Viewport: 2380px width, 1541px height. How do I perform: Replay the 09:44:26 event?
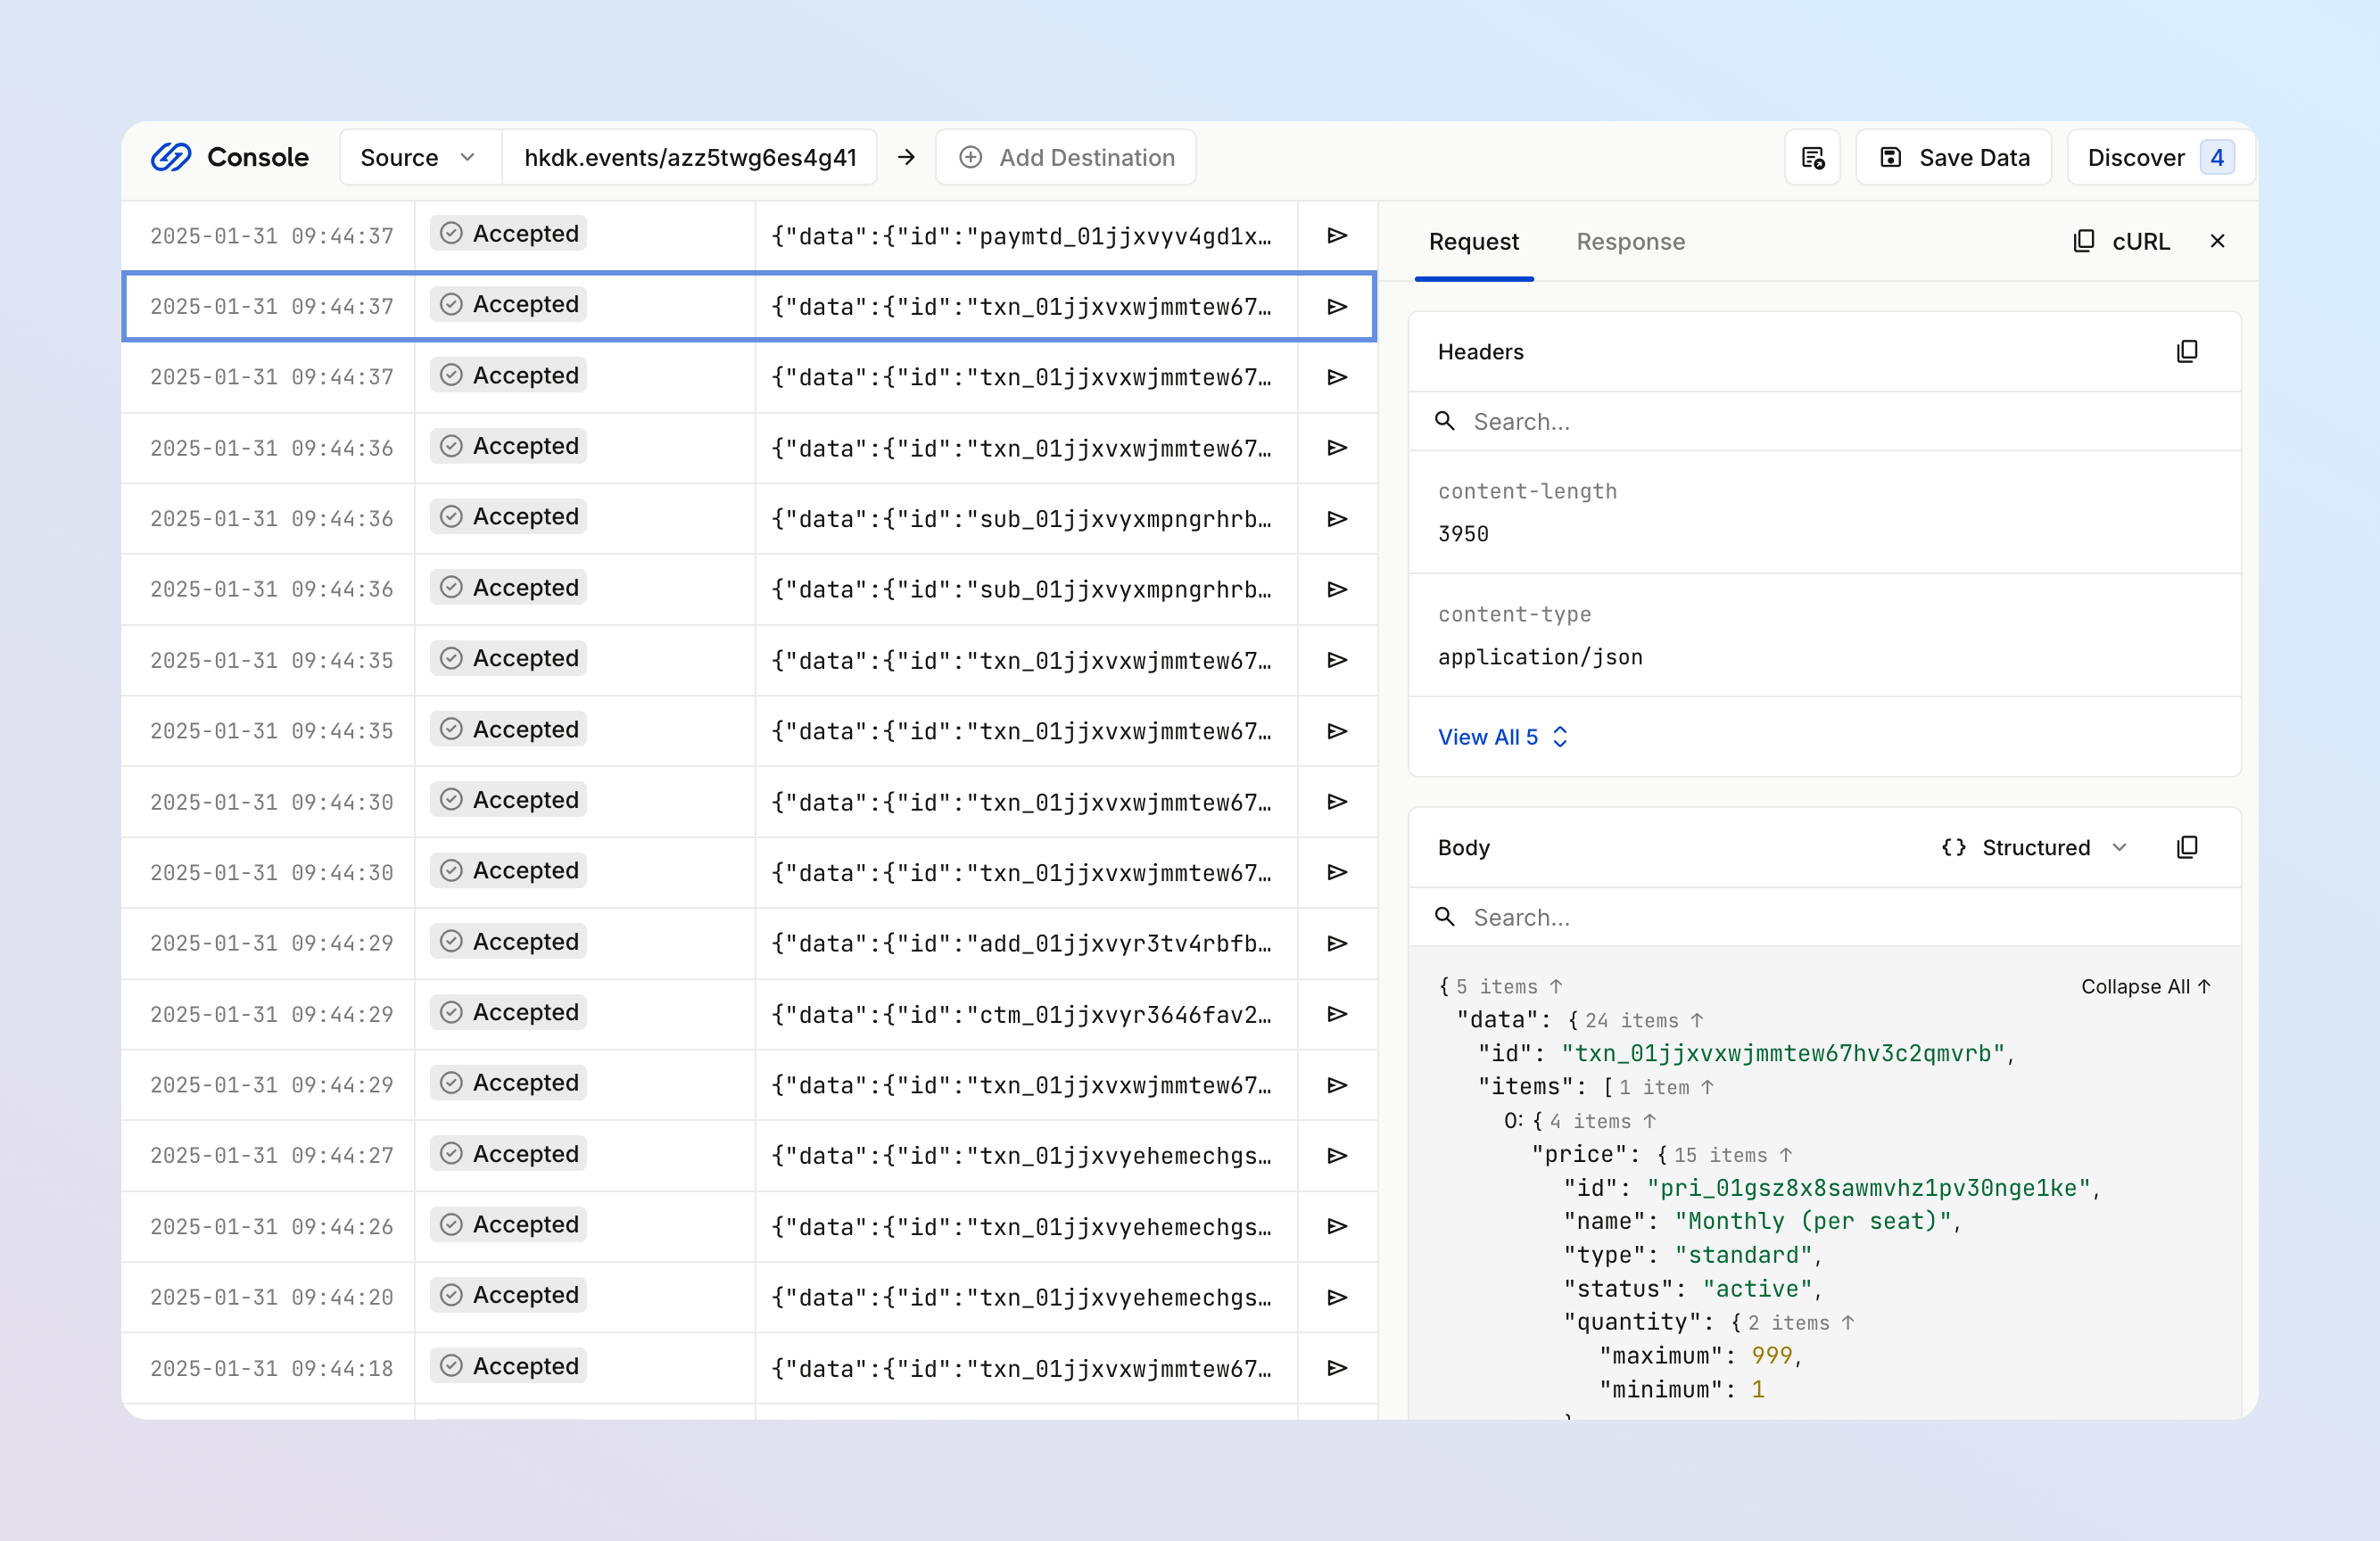1337,1226
